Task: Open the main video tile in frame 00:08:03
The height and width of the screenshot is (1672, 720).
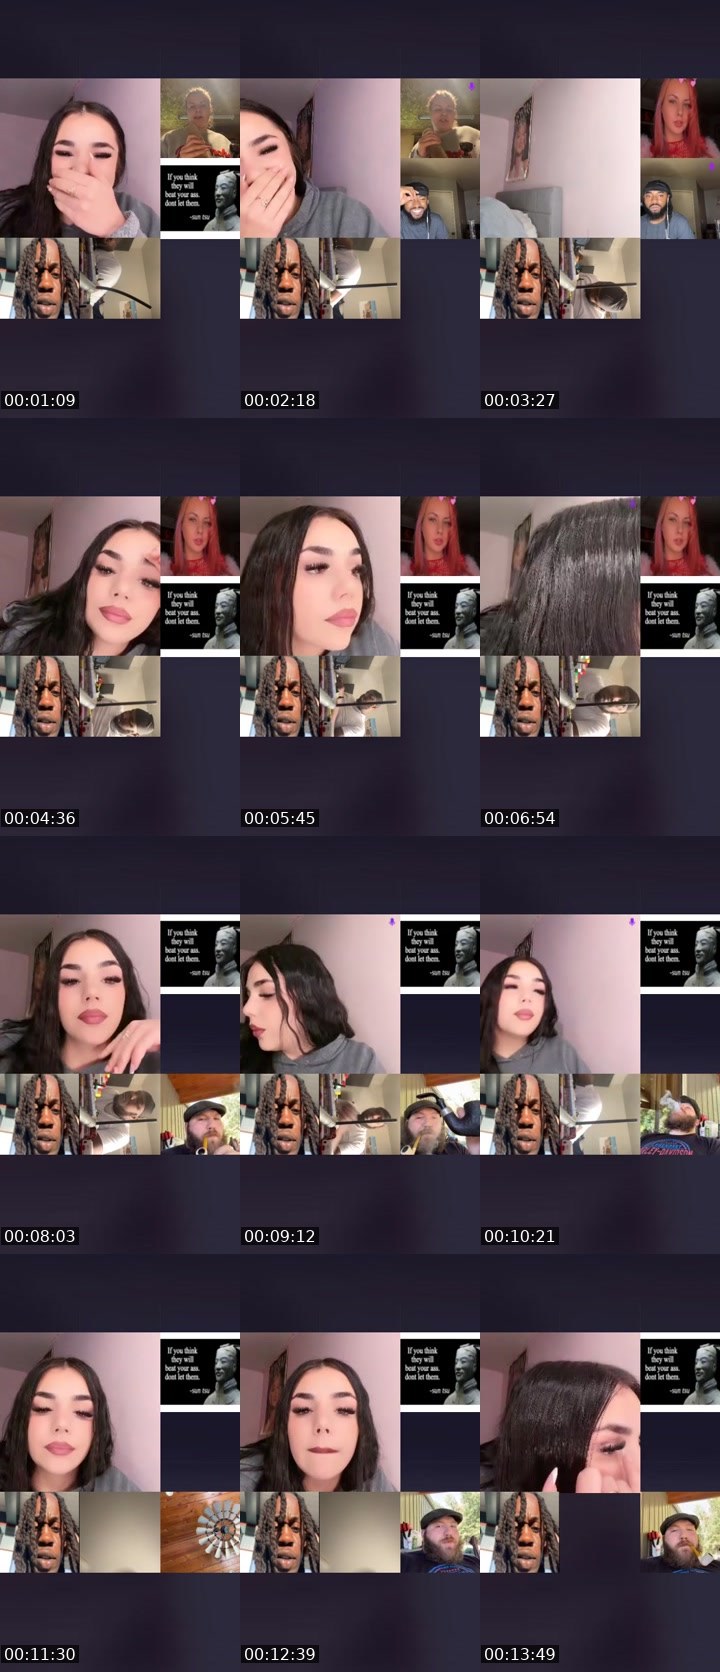Action: pyautogui.click(x=80, y=994)
